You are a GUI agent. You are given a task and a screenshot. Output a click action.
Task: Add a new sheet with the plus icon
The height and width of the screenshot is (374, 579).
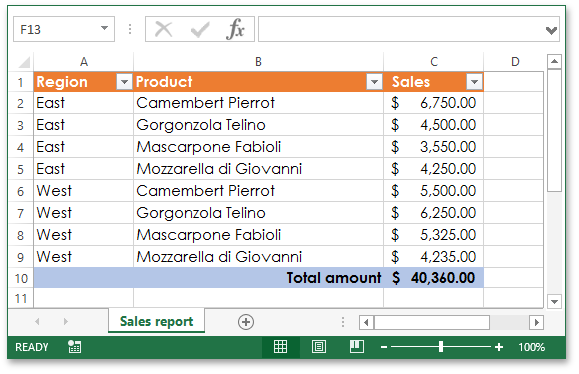[246, 322]
